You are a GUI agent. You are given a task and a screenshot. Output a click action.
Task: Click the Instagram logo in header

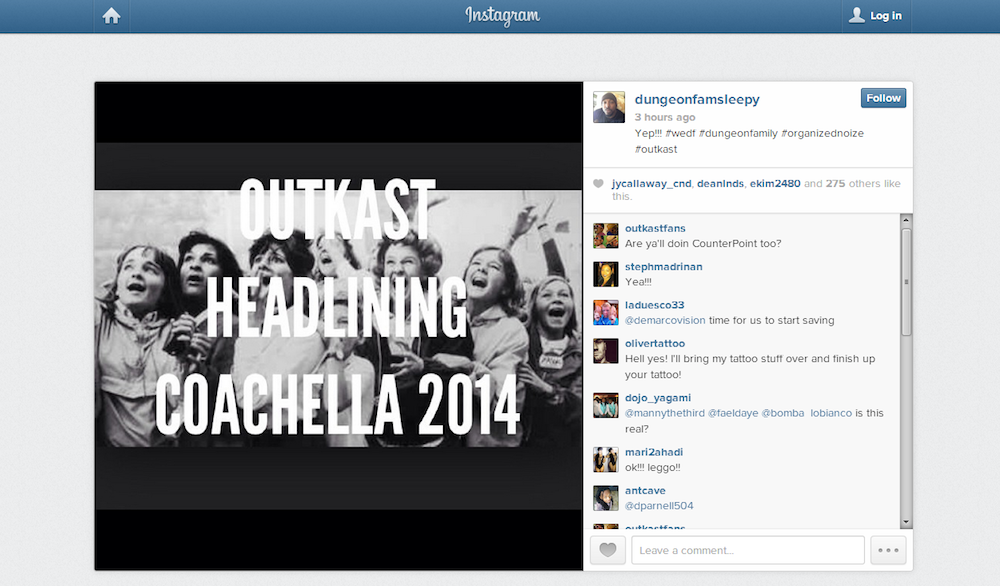tap(502, 16)
